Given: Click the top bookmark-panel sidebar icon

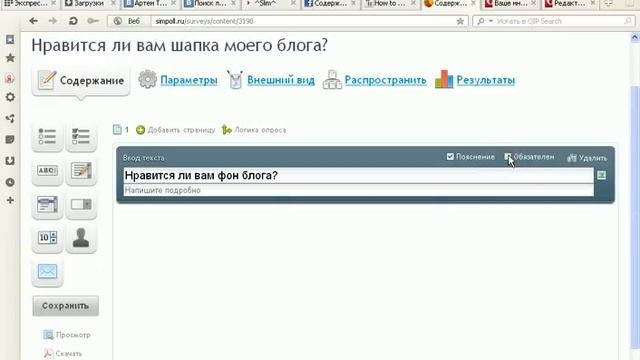Looking at the screenshot, I should pos(10,40).
